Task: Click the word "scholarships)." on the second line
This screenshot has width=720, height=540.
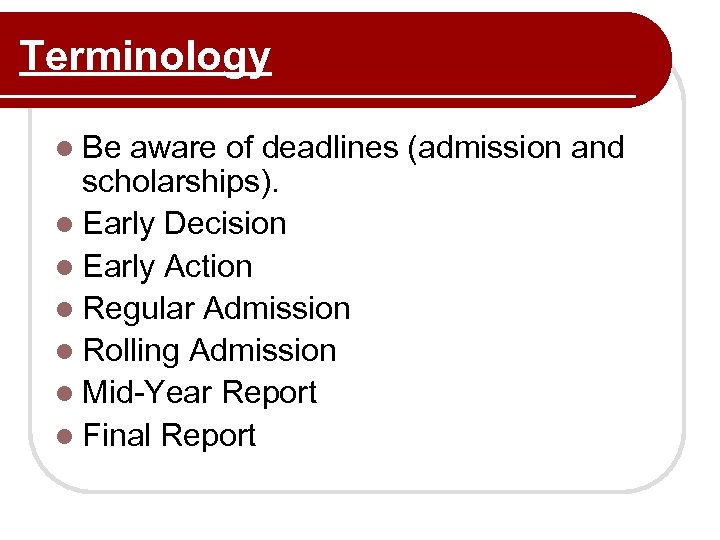Action: pos(182,182)
